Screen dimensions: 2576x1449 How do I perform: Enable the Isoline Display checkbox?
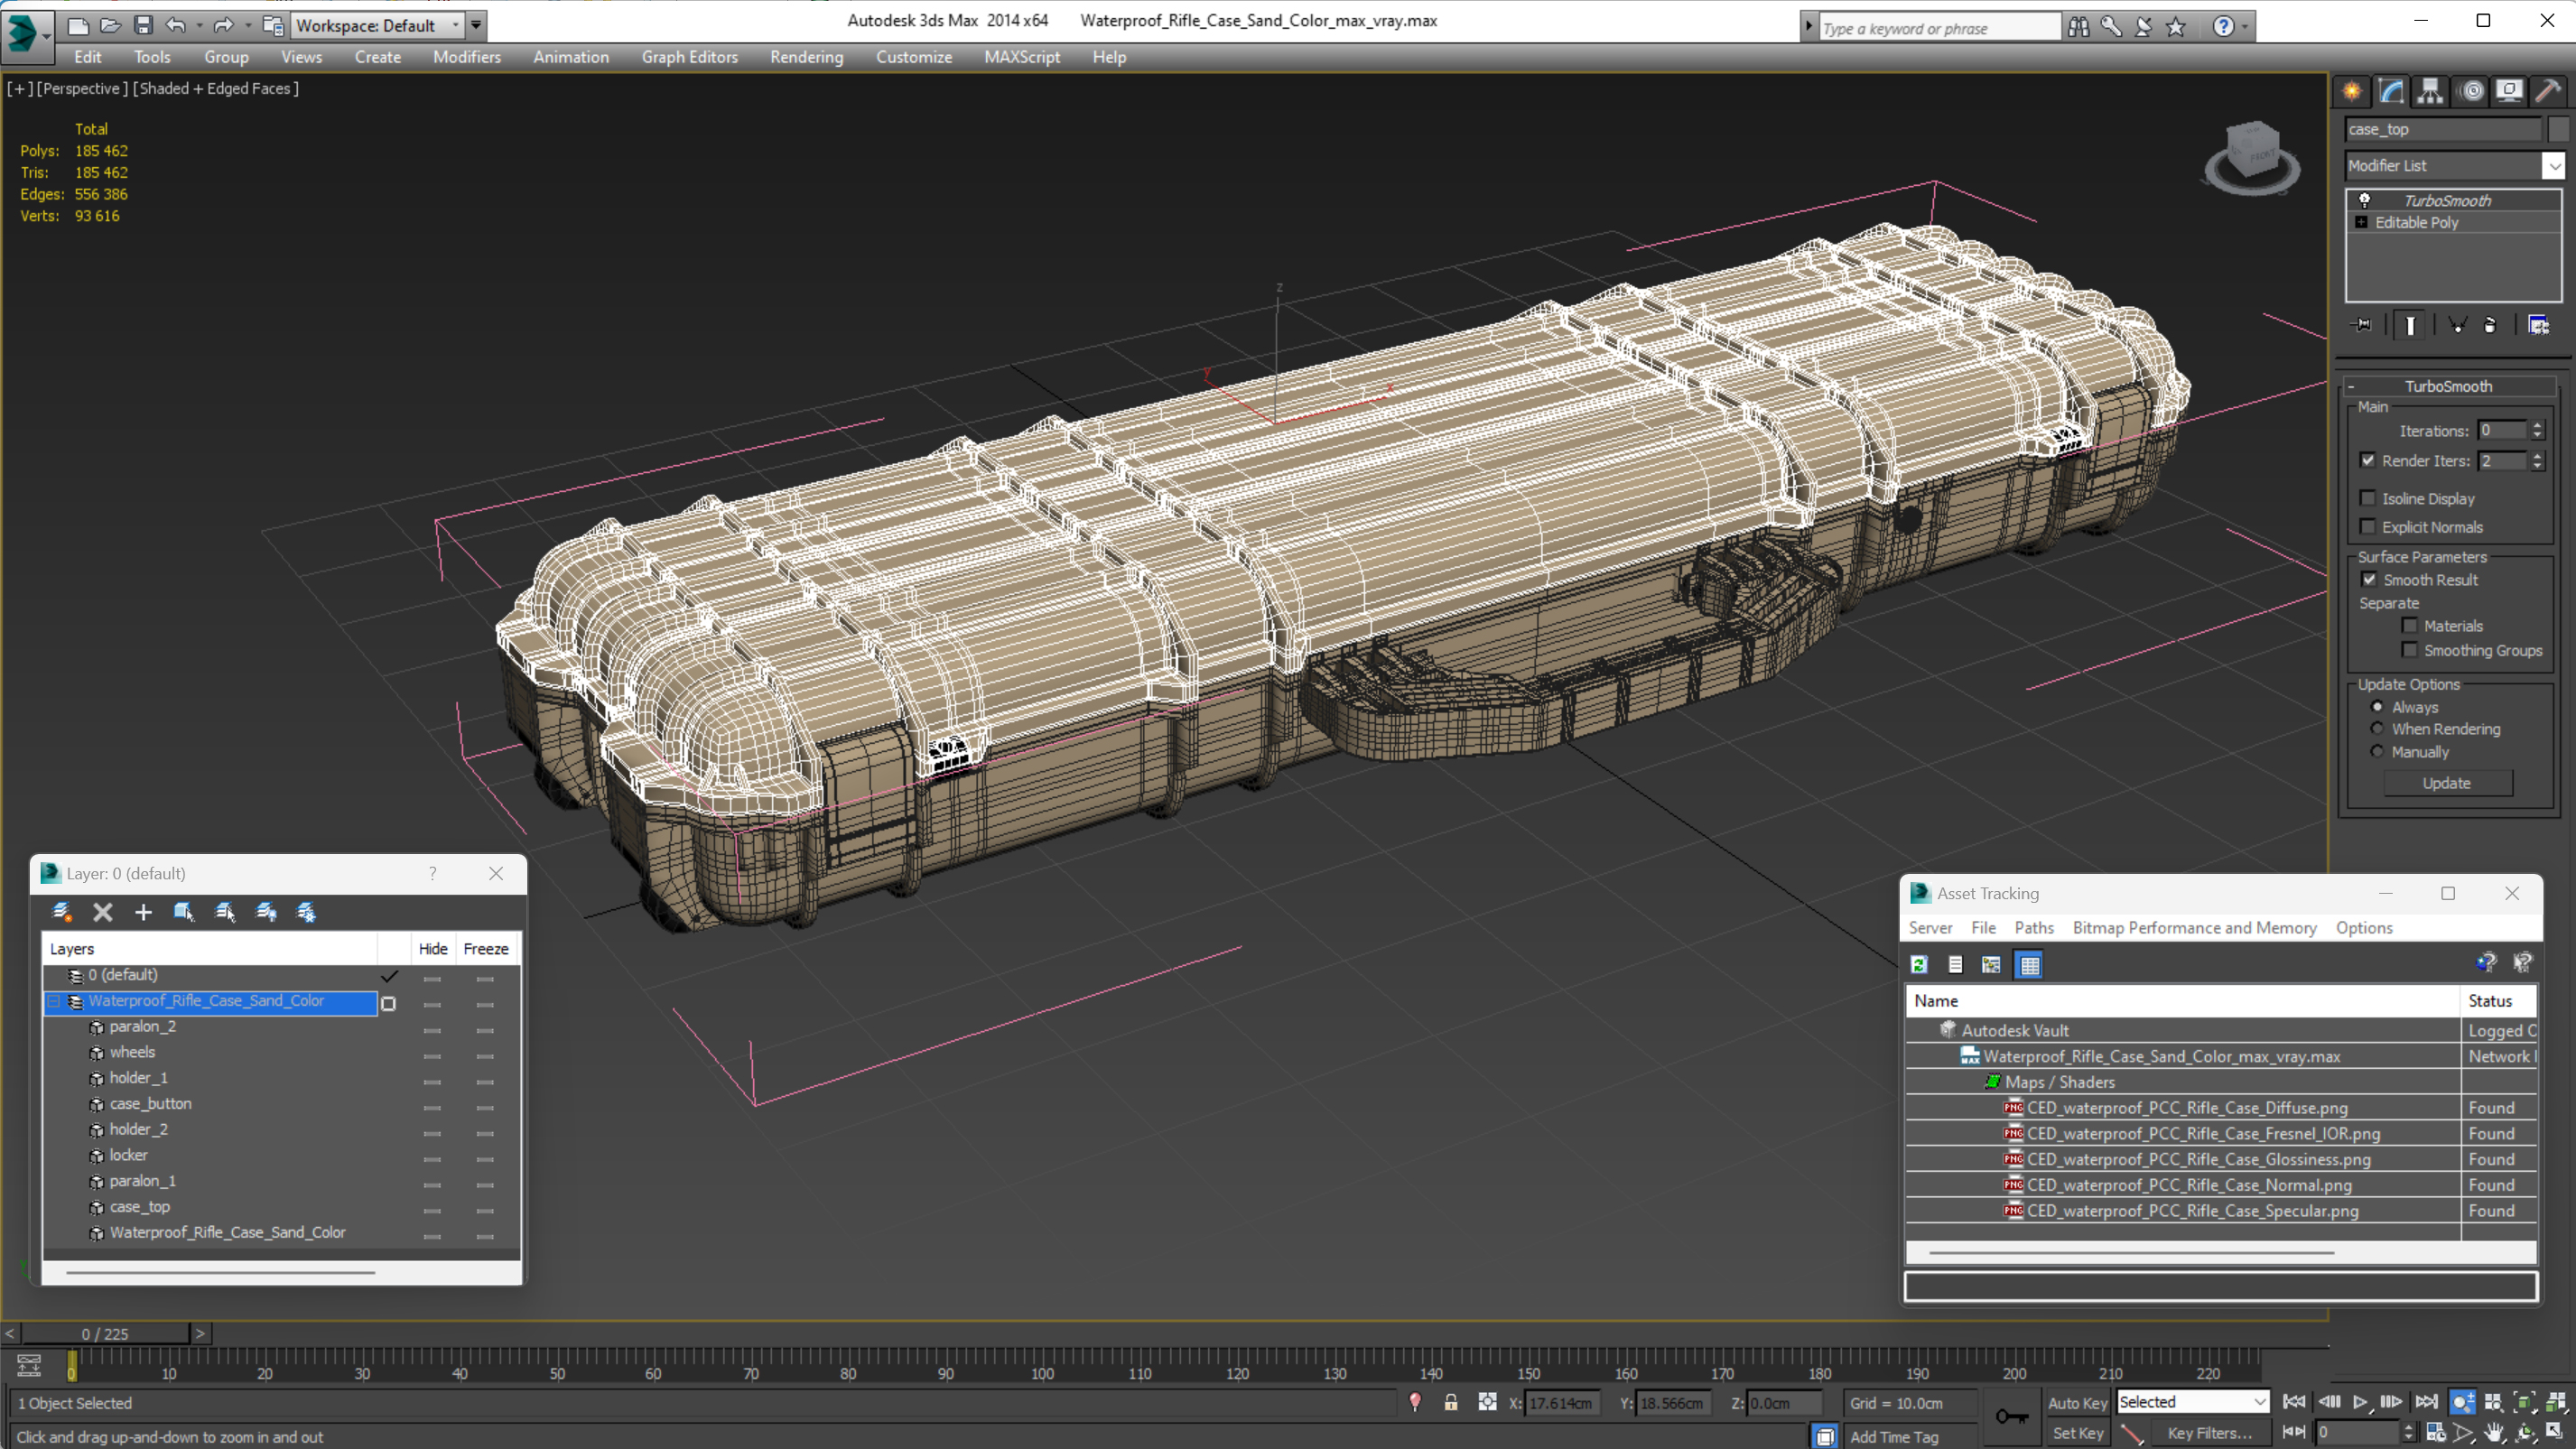[2368, 498]
